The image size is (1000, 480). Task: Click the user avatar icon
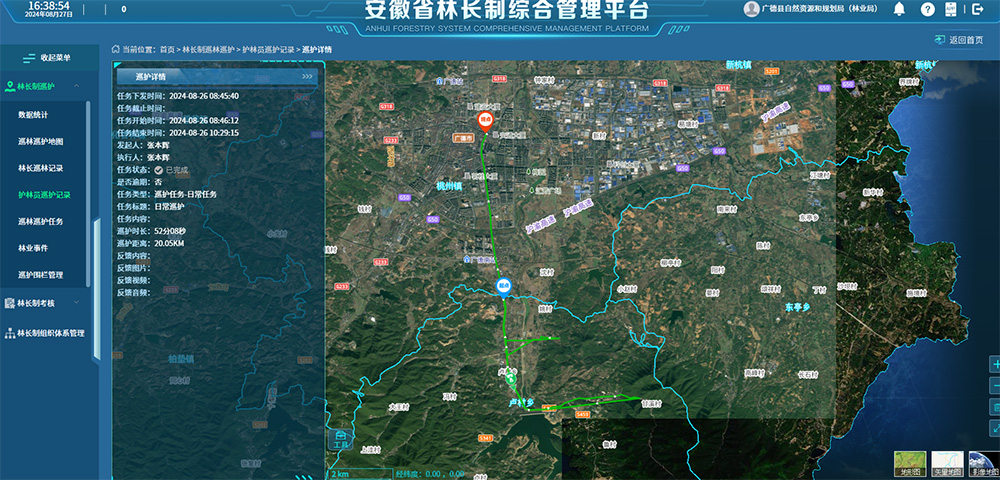pos(751,9)
